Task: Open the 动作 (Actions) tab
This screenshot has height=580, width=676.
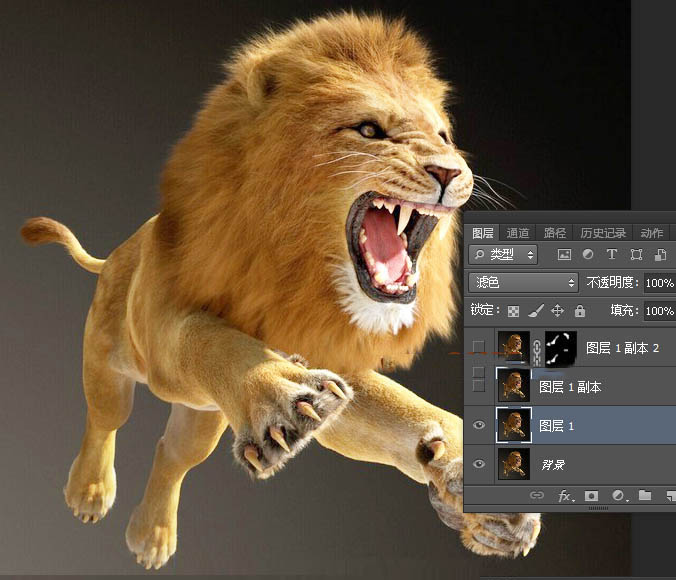Action: (x=651, y=233)
